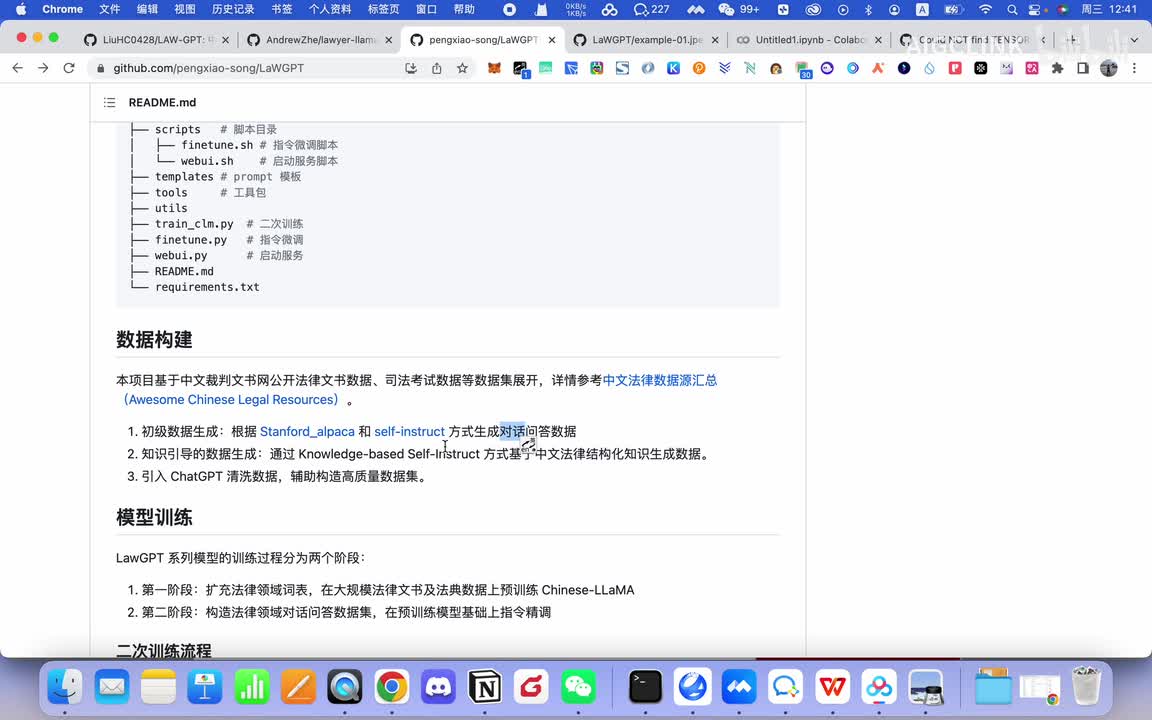Click the github.com address bar
Image resolution: width=1152 pixels, height=720 pixels.
tap(250, 68)
